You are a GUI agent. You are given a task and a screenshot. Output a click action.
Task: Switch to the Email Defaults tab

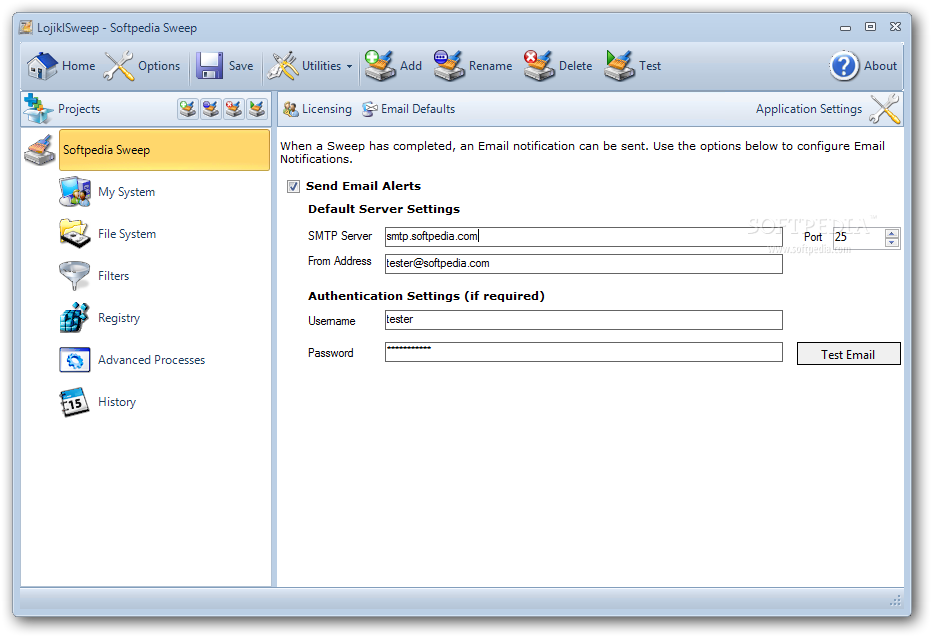pyautogui.click(x=409, y=109)
